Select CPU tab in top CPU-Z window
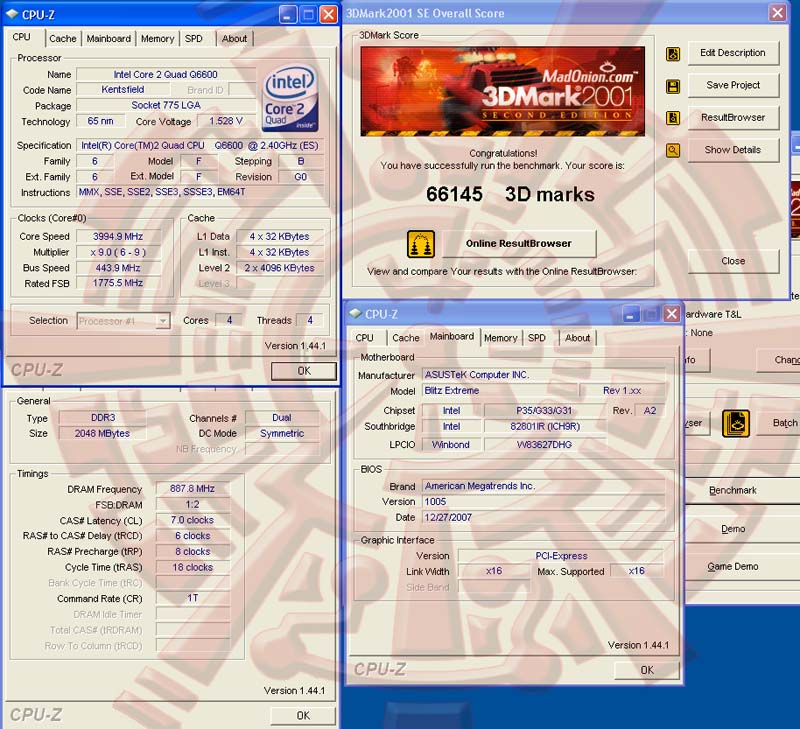The height and width of the screenshot is (729, 800). pos(22,37)
